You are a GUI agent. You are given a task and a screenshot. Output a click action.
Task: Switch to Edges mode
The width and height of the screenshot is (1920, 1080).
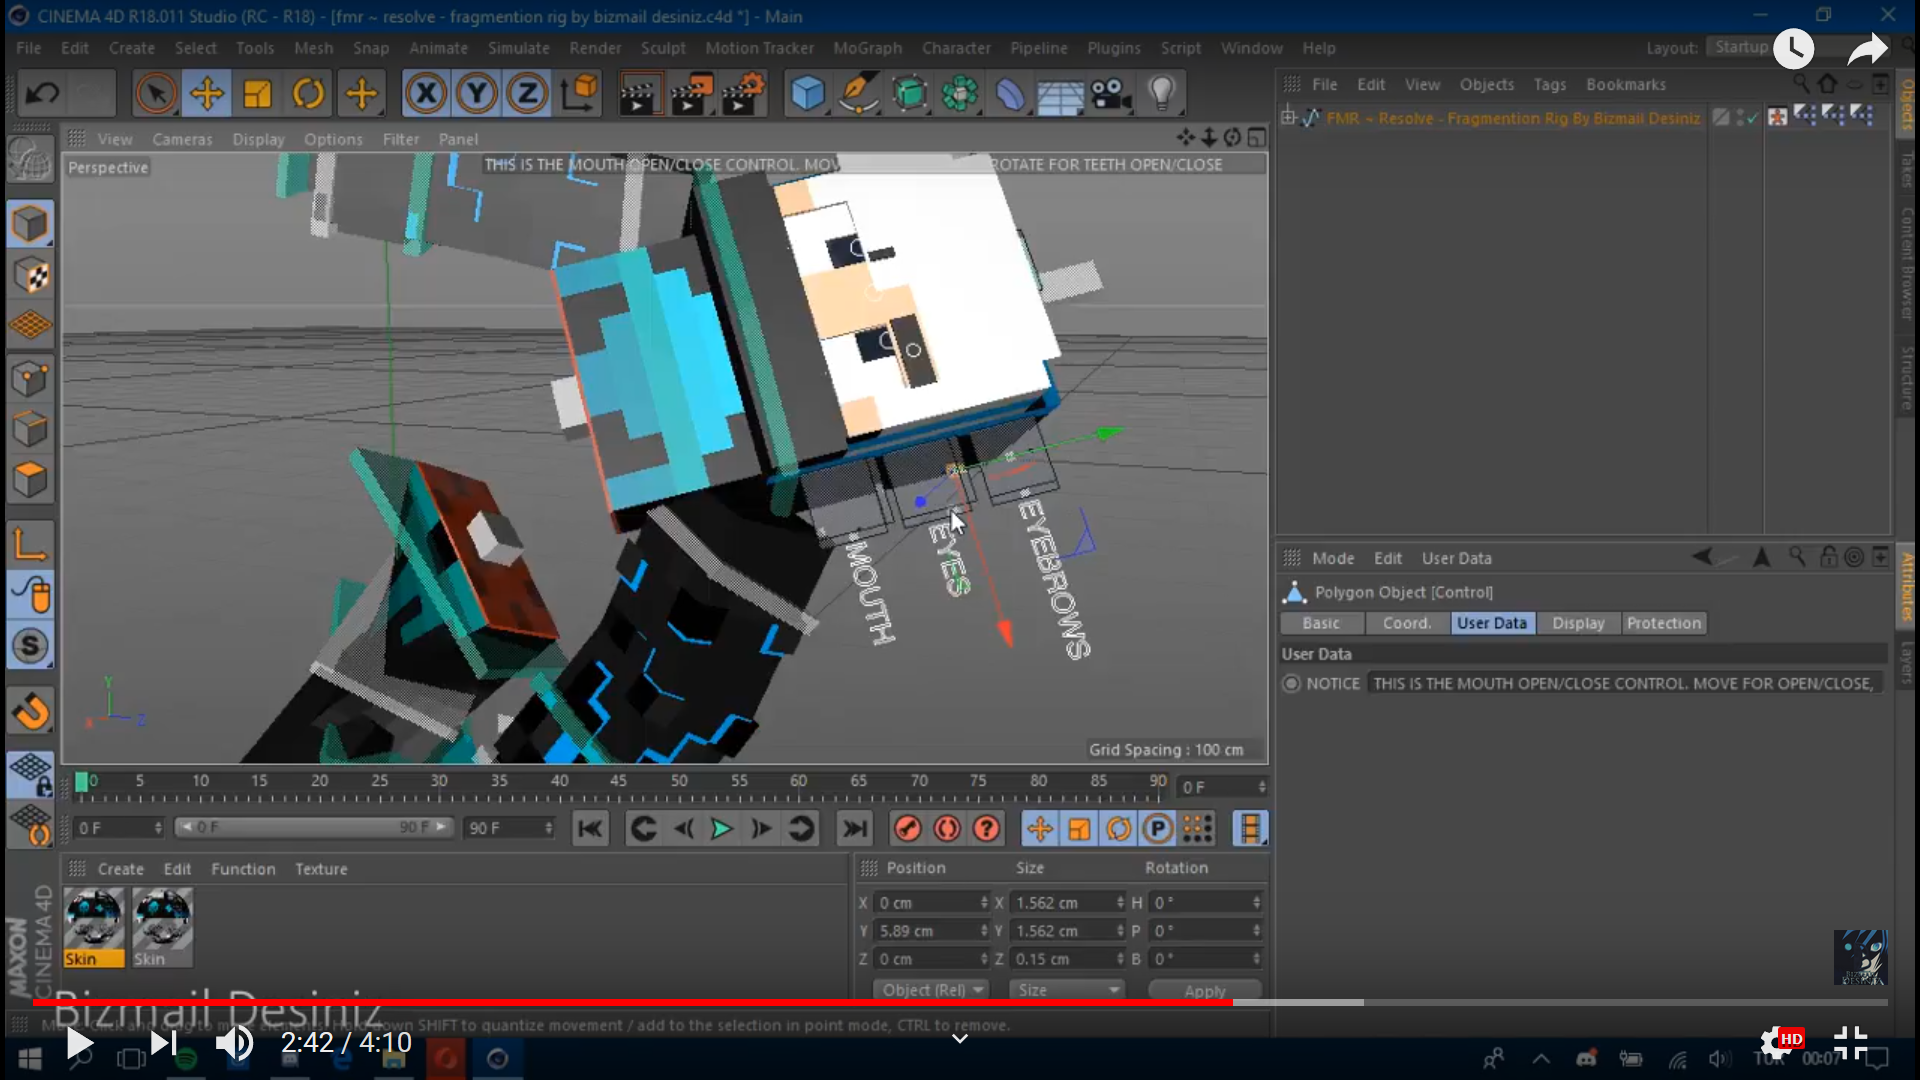coord(30,430)
